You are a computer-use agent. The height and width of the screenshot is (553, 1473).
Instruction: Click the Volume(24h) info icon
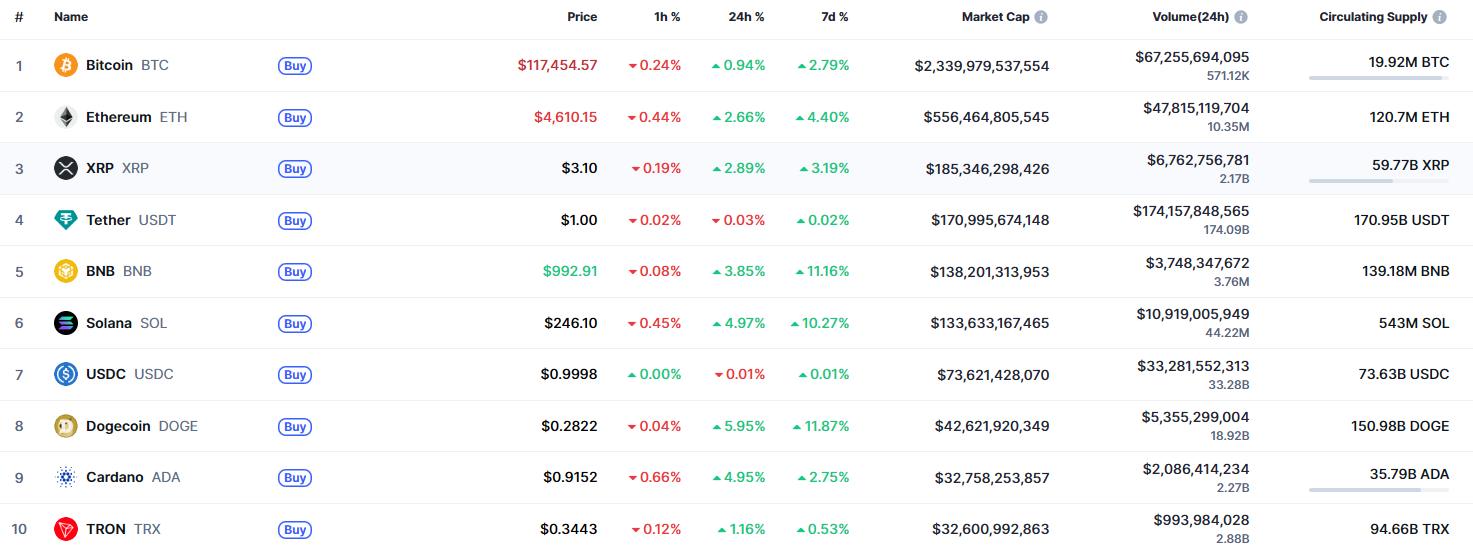[x=1241, y=17]
